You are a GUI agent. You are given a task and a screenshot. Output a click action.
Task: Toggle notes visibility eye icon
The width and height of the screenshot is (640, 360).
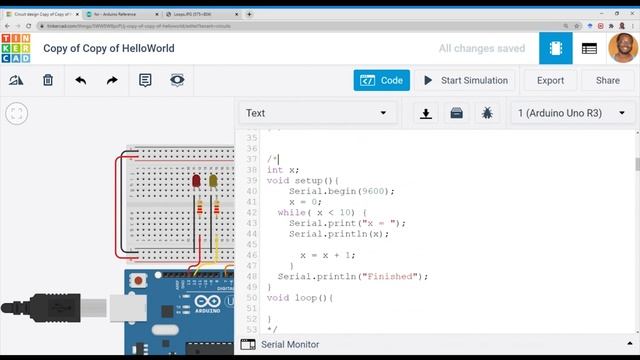click(x=177, y=80)
